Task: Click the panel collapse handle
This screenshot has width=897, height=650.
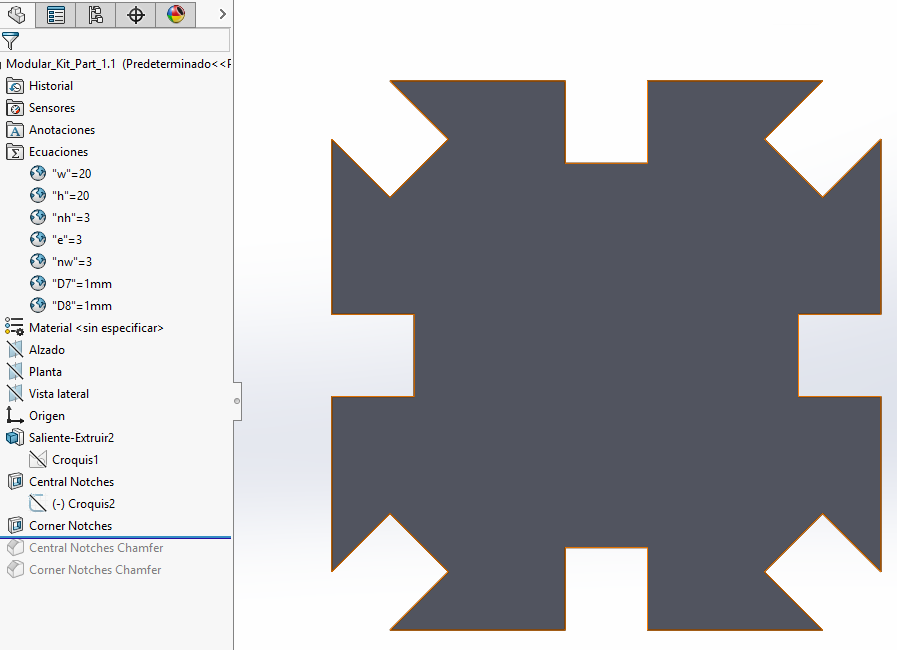Action: 237,401
